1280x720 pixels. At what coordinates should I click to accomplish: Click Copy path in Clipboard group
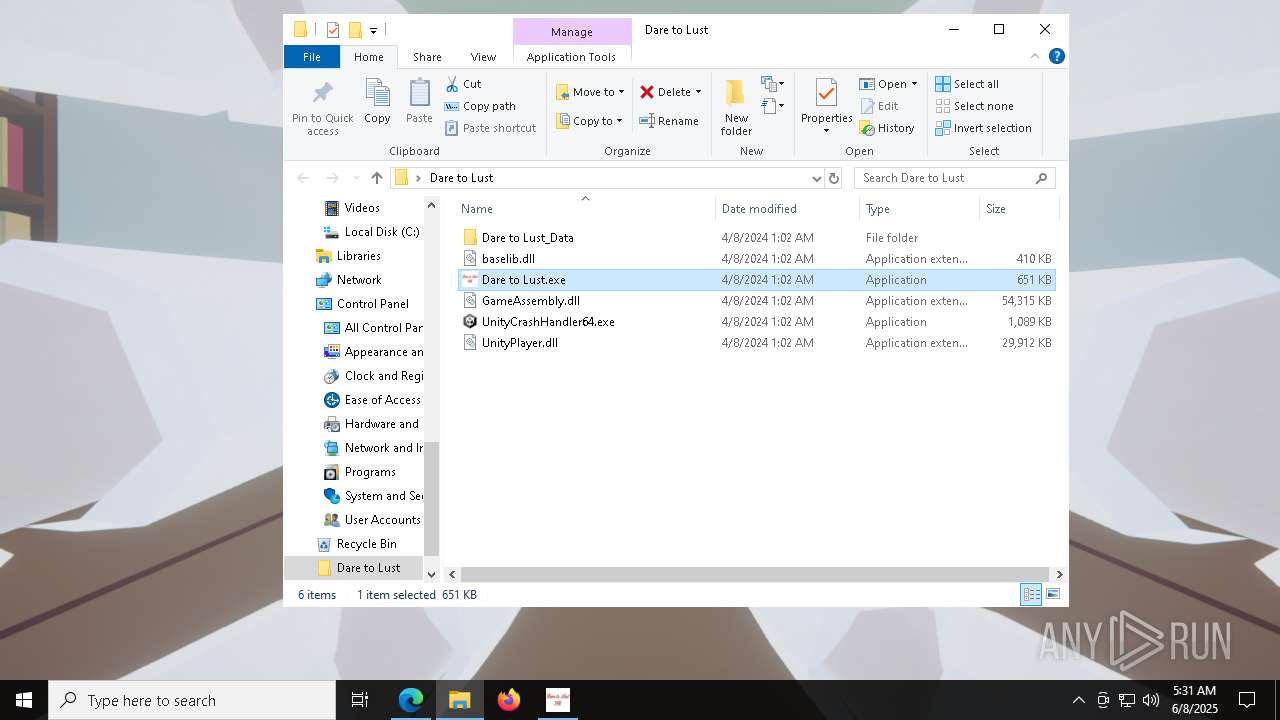(x=480, y=106)
